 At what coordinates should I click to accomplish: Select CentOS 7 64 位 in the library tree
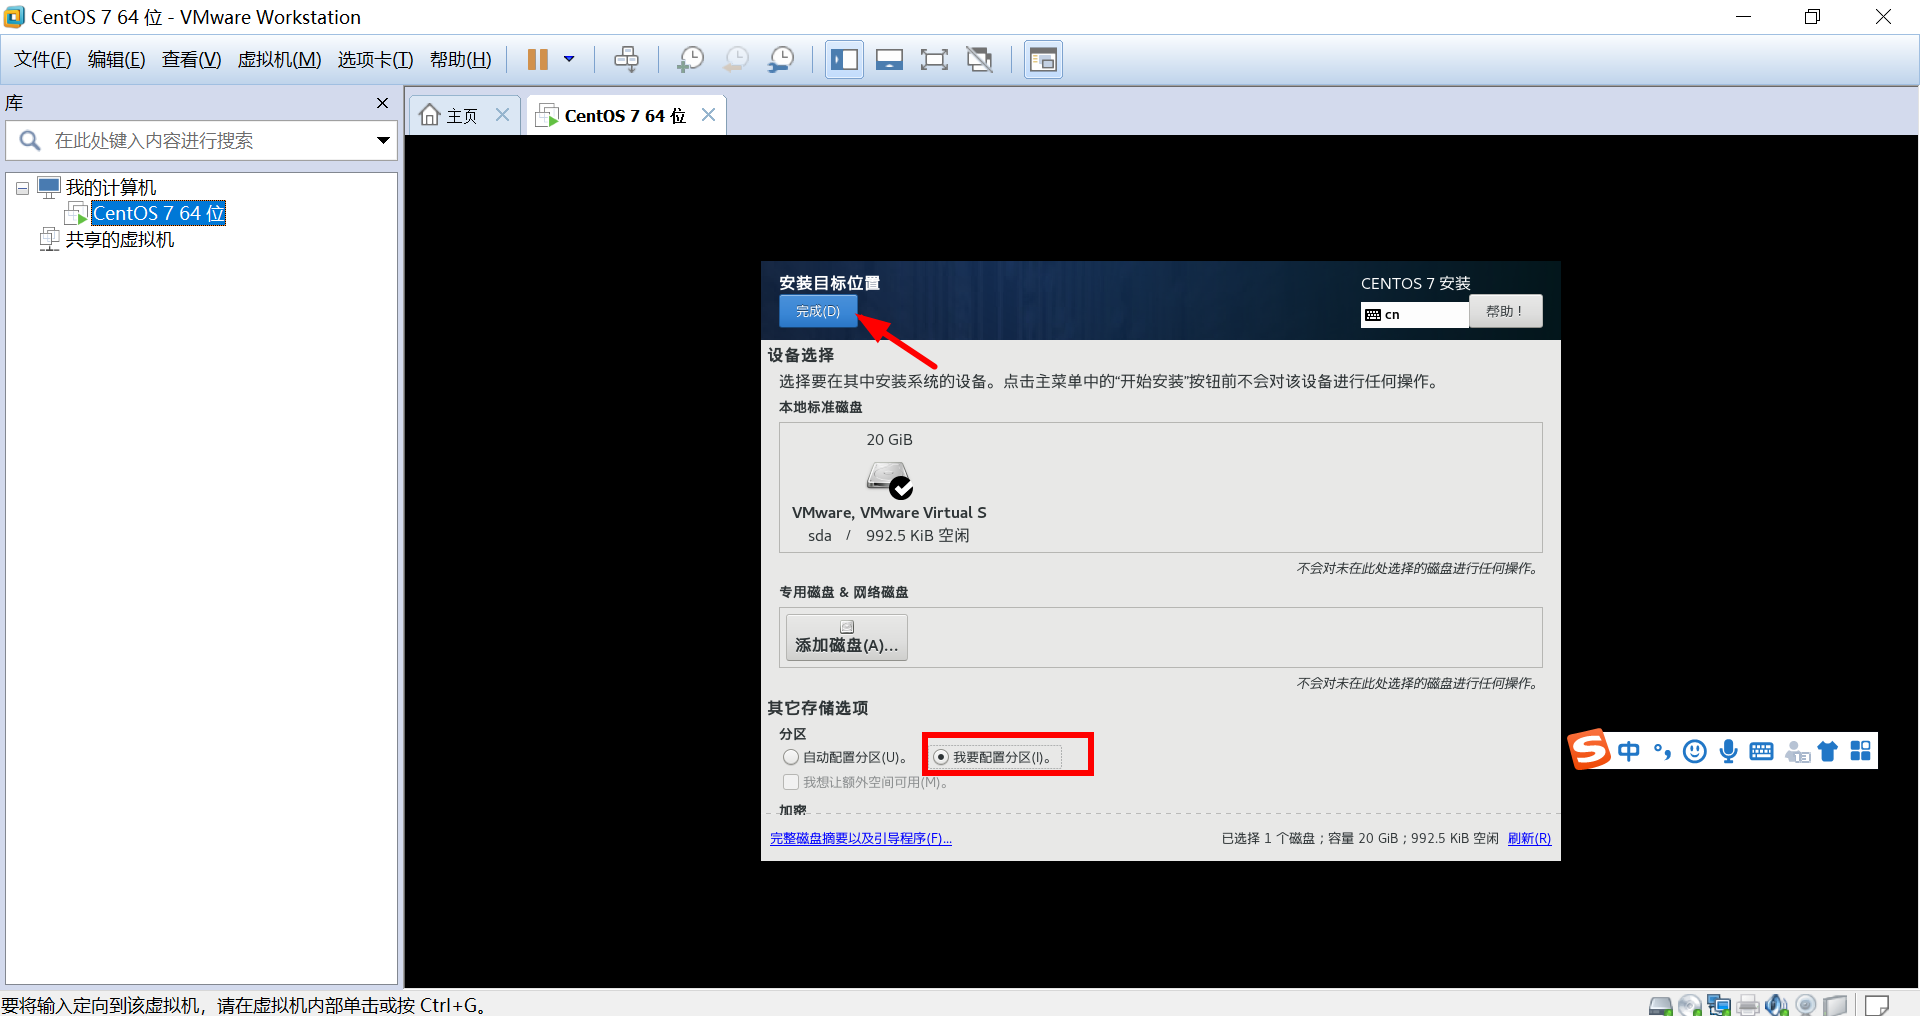pos(158,213)
